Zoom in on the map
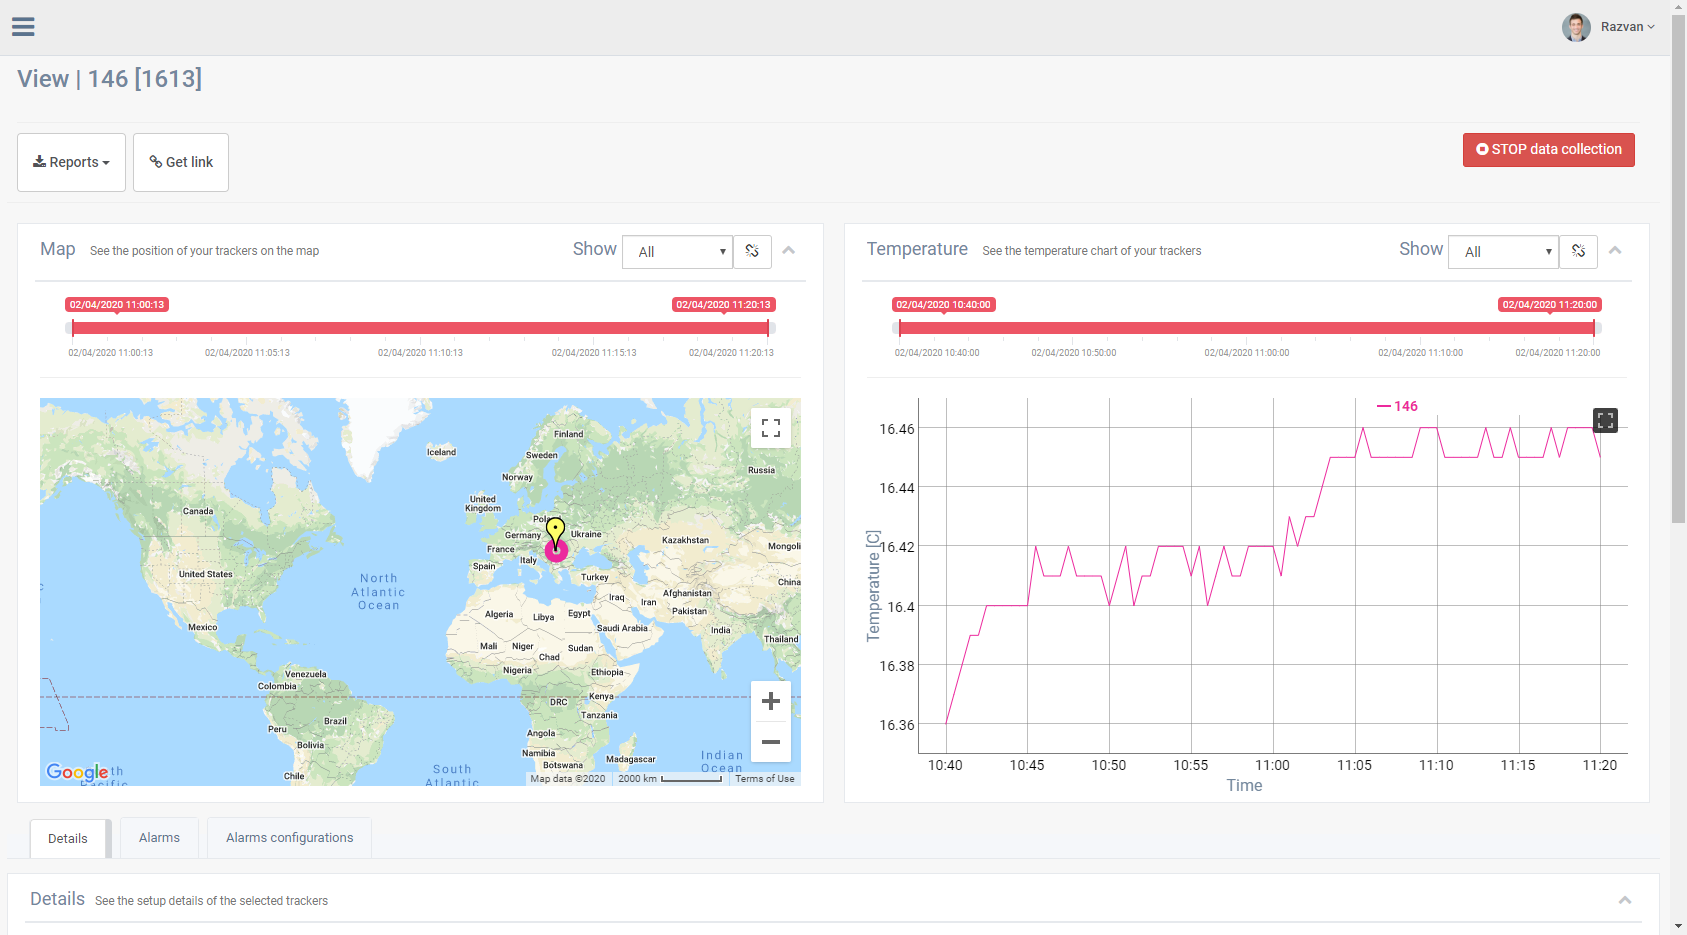1687x935 pixels. coord(770,701)
